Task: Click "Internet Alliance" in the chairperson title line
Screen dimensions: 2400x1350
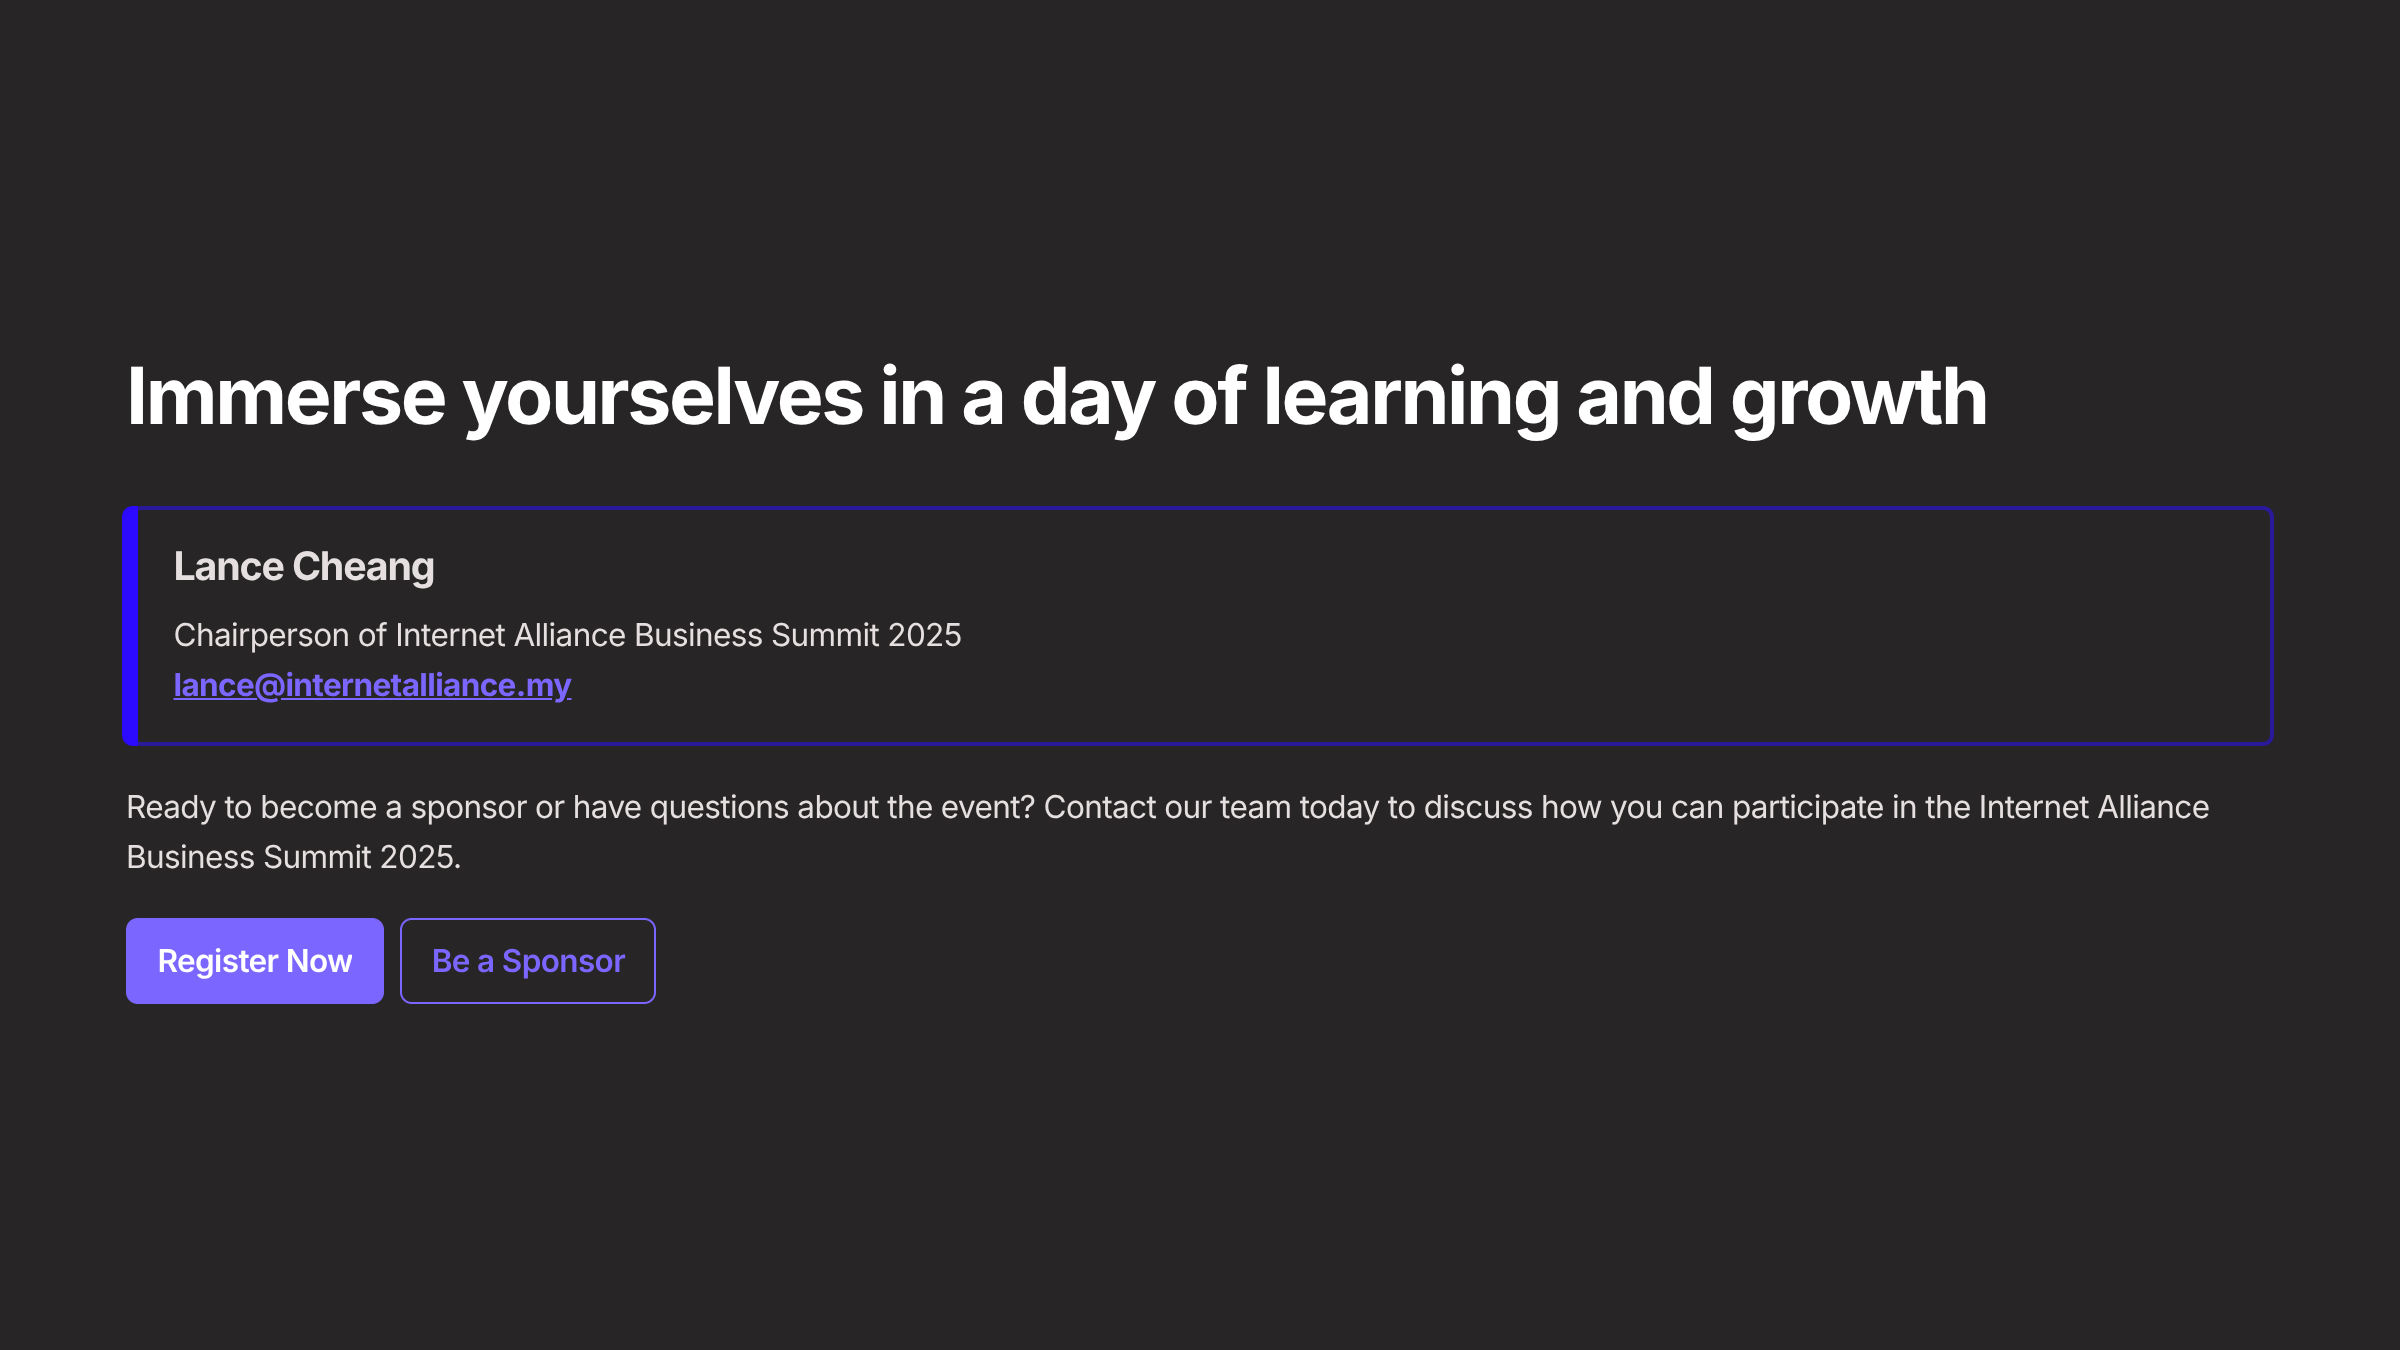Action: (x=510, y=635)
